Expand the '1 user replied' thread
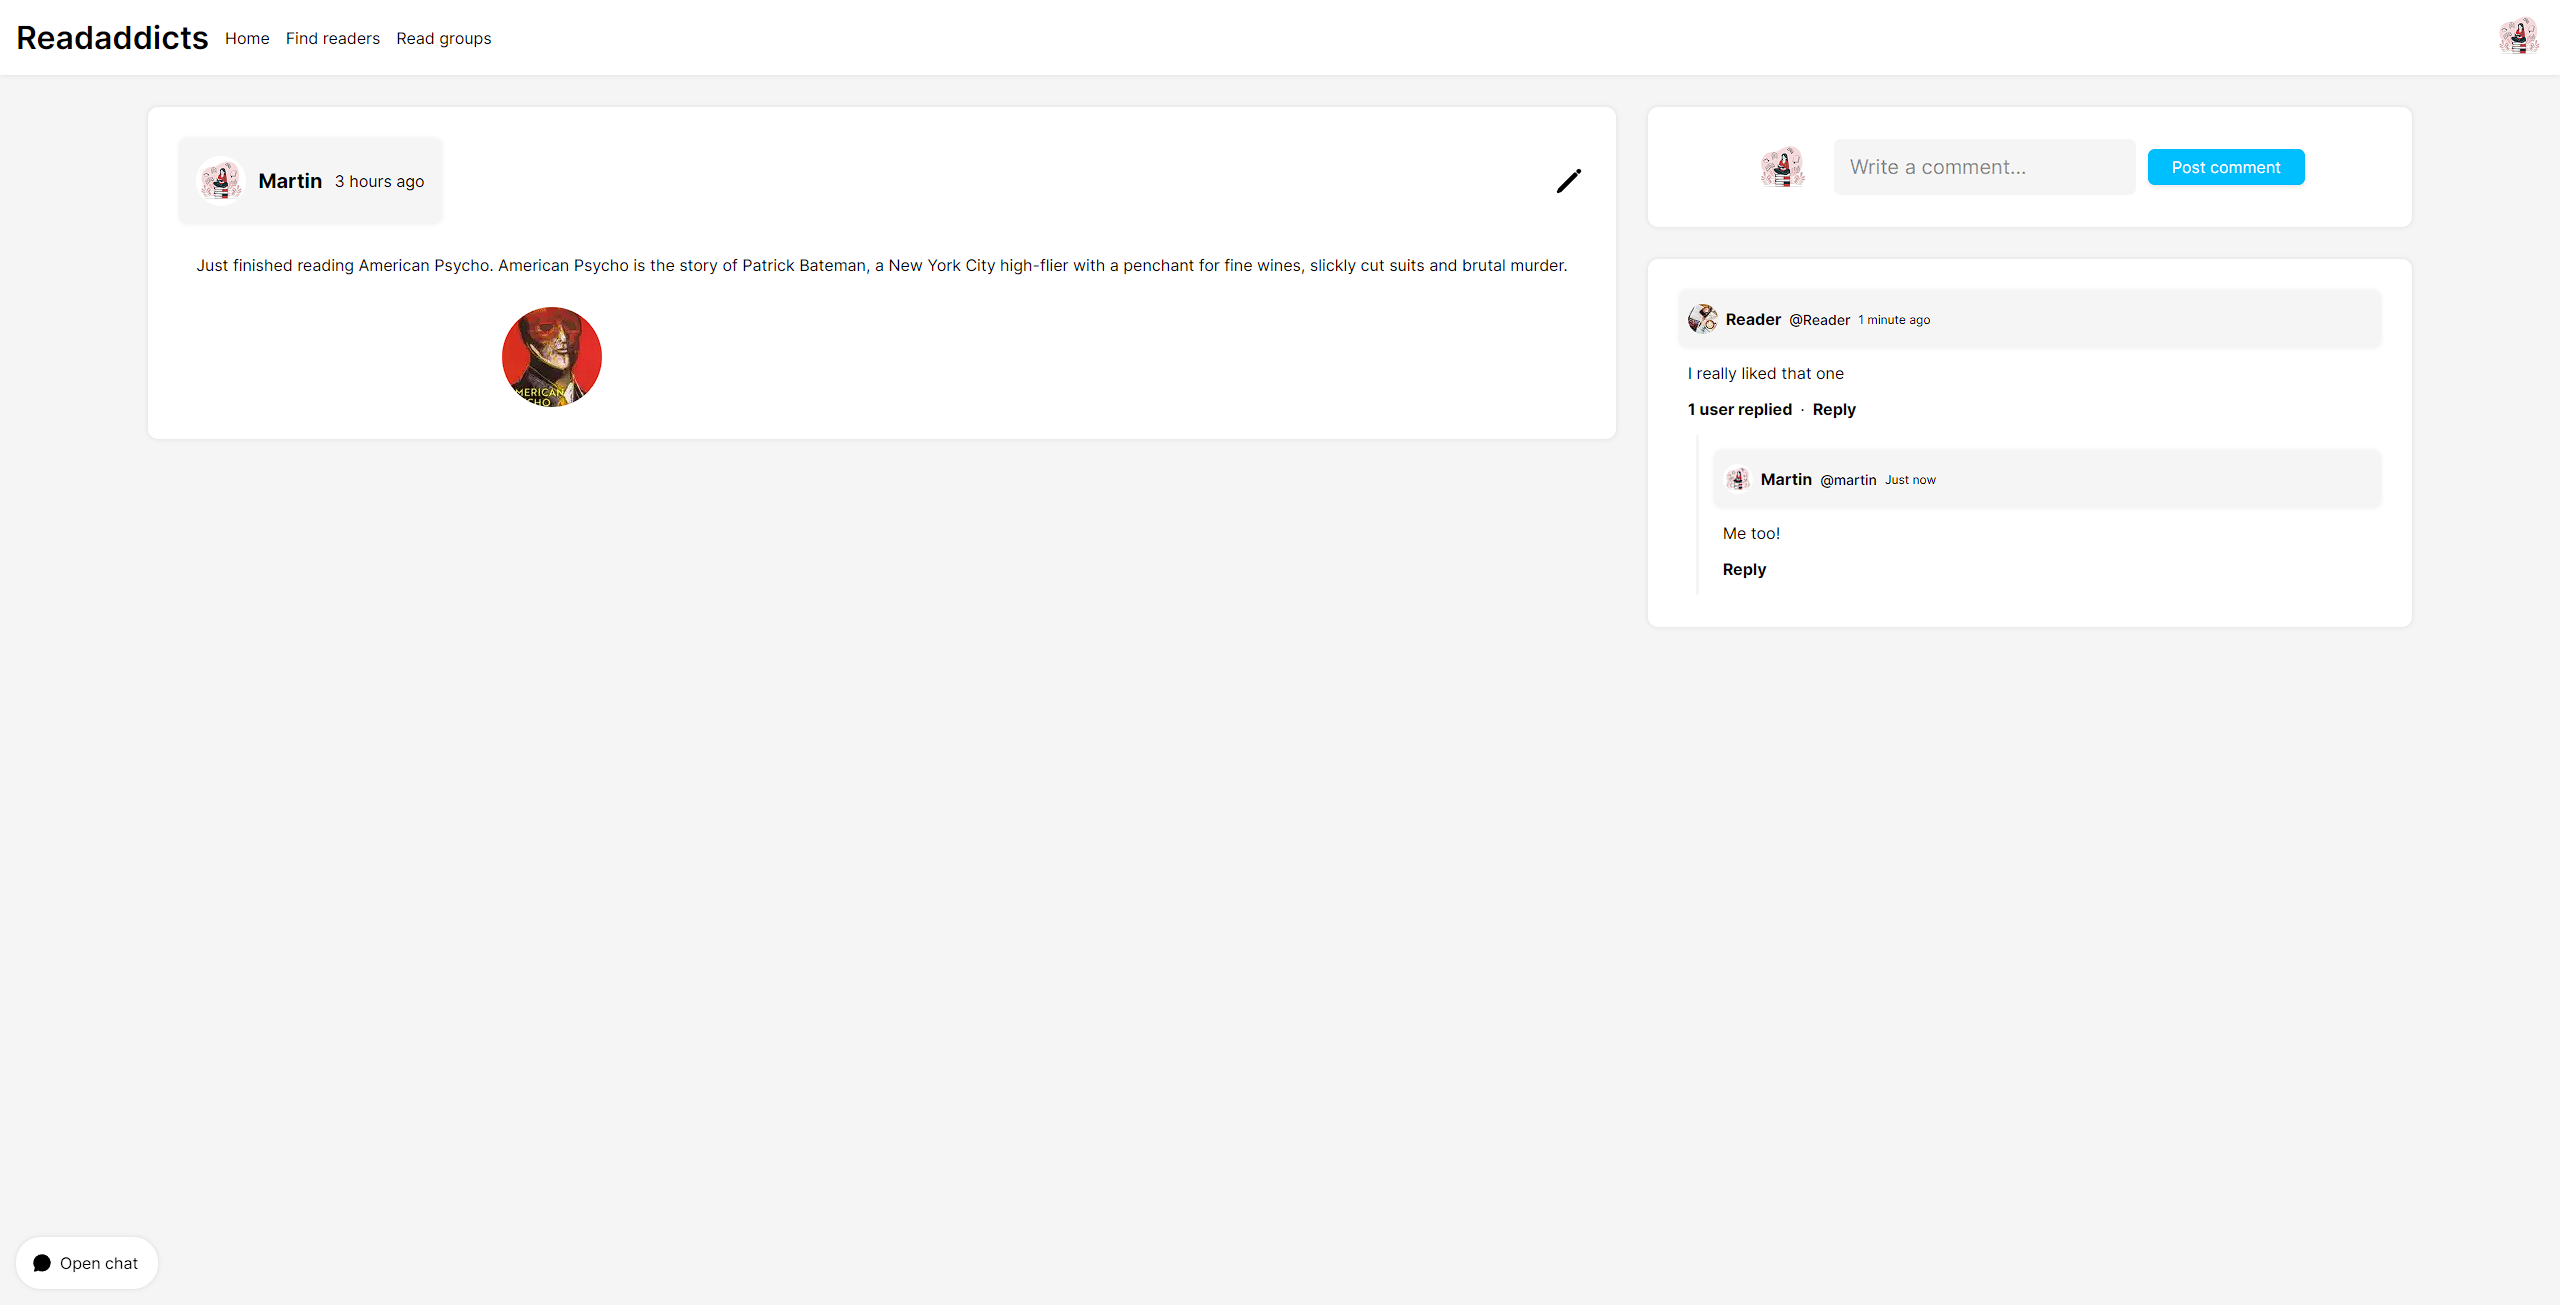The height and width of the screenshot is (1305, 2560). (x=1739, y=409)
